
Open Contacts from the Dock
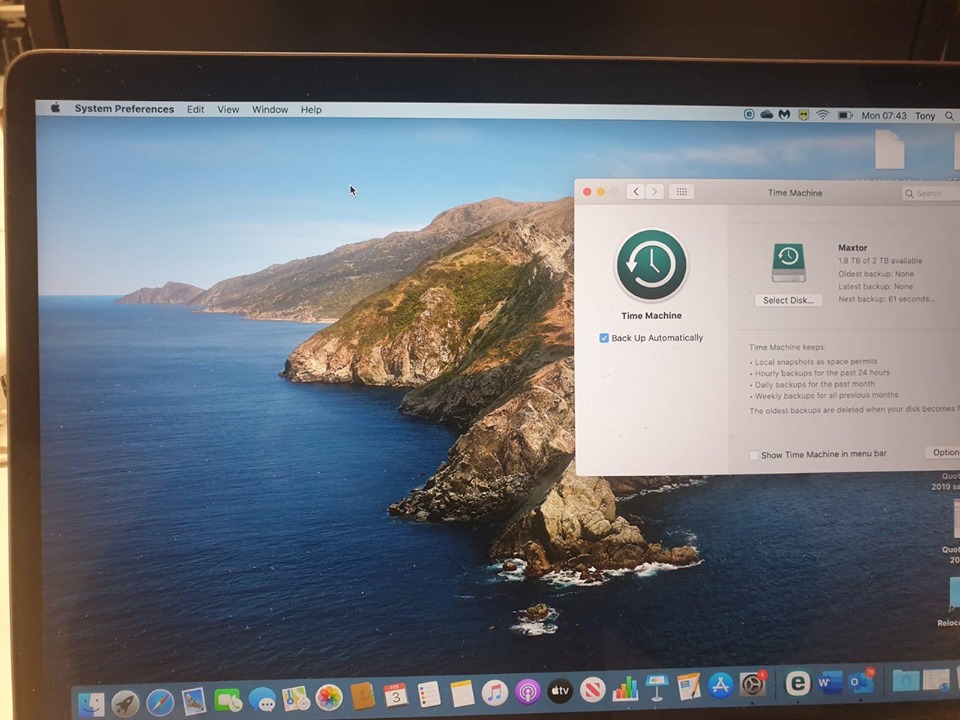pos(362,697)
